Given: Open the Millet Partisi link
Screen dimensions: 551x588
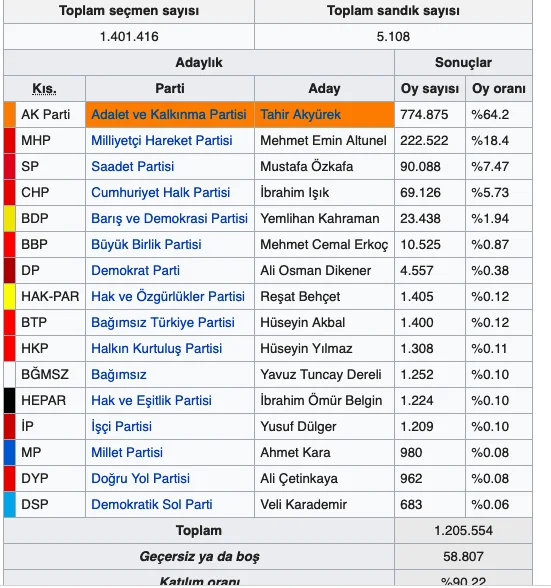Looking at the screenshot, I should pos(127,453).
